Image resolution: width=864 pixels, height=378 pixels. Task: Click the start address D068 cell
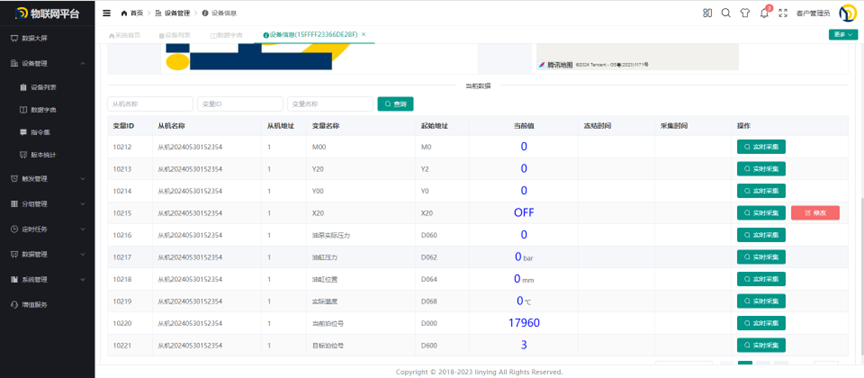(x=429, y=301)
